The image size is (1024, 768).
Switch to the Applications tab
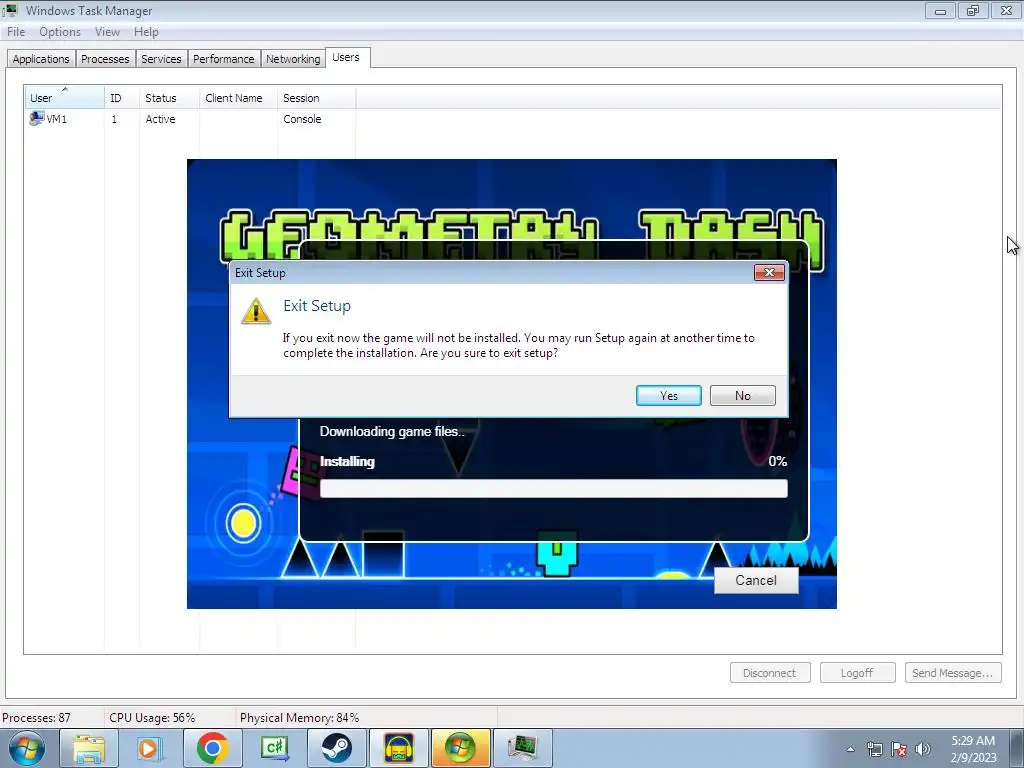tap(41, 59)
